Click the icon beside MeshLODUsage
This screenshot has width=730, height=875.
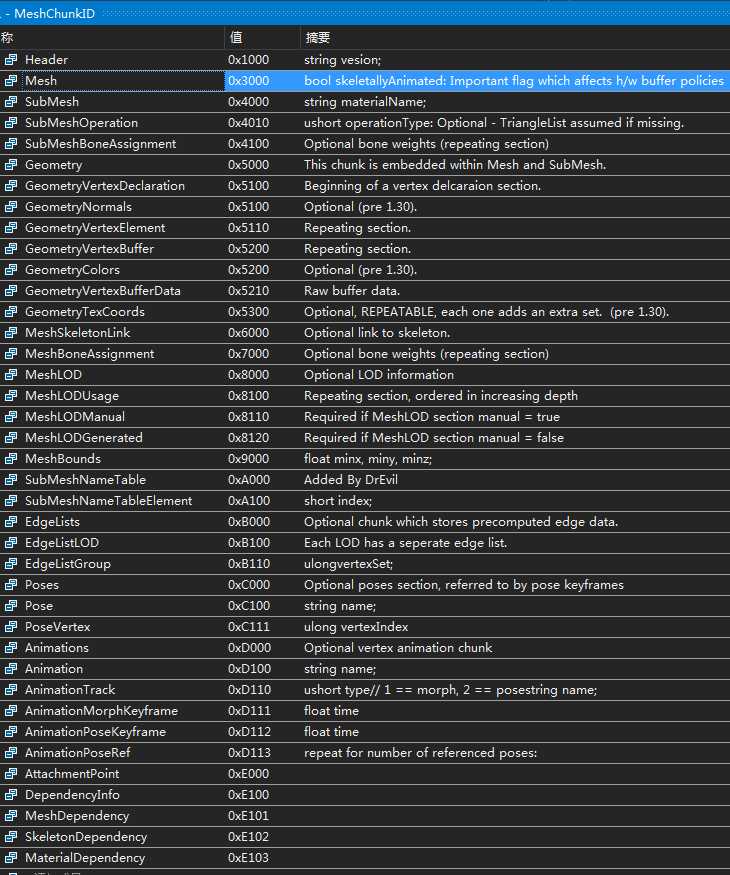(11, 396)
